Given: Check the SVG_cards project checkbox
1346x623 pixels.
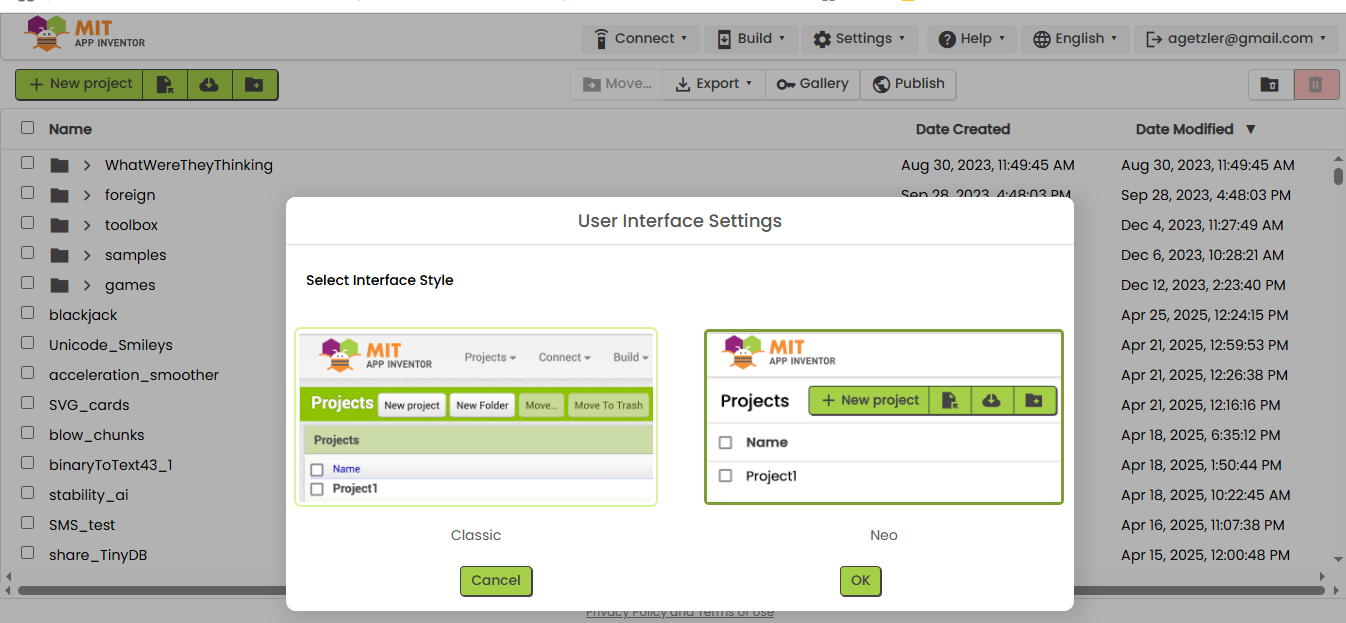Looking at the screenshot, I should coord(28,403).
